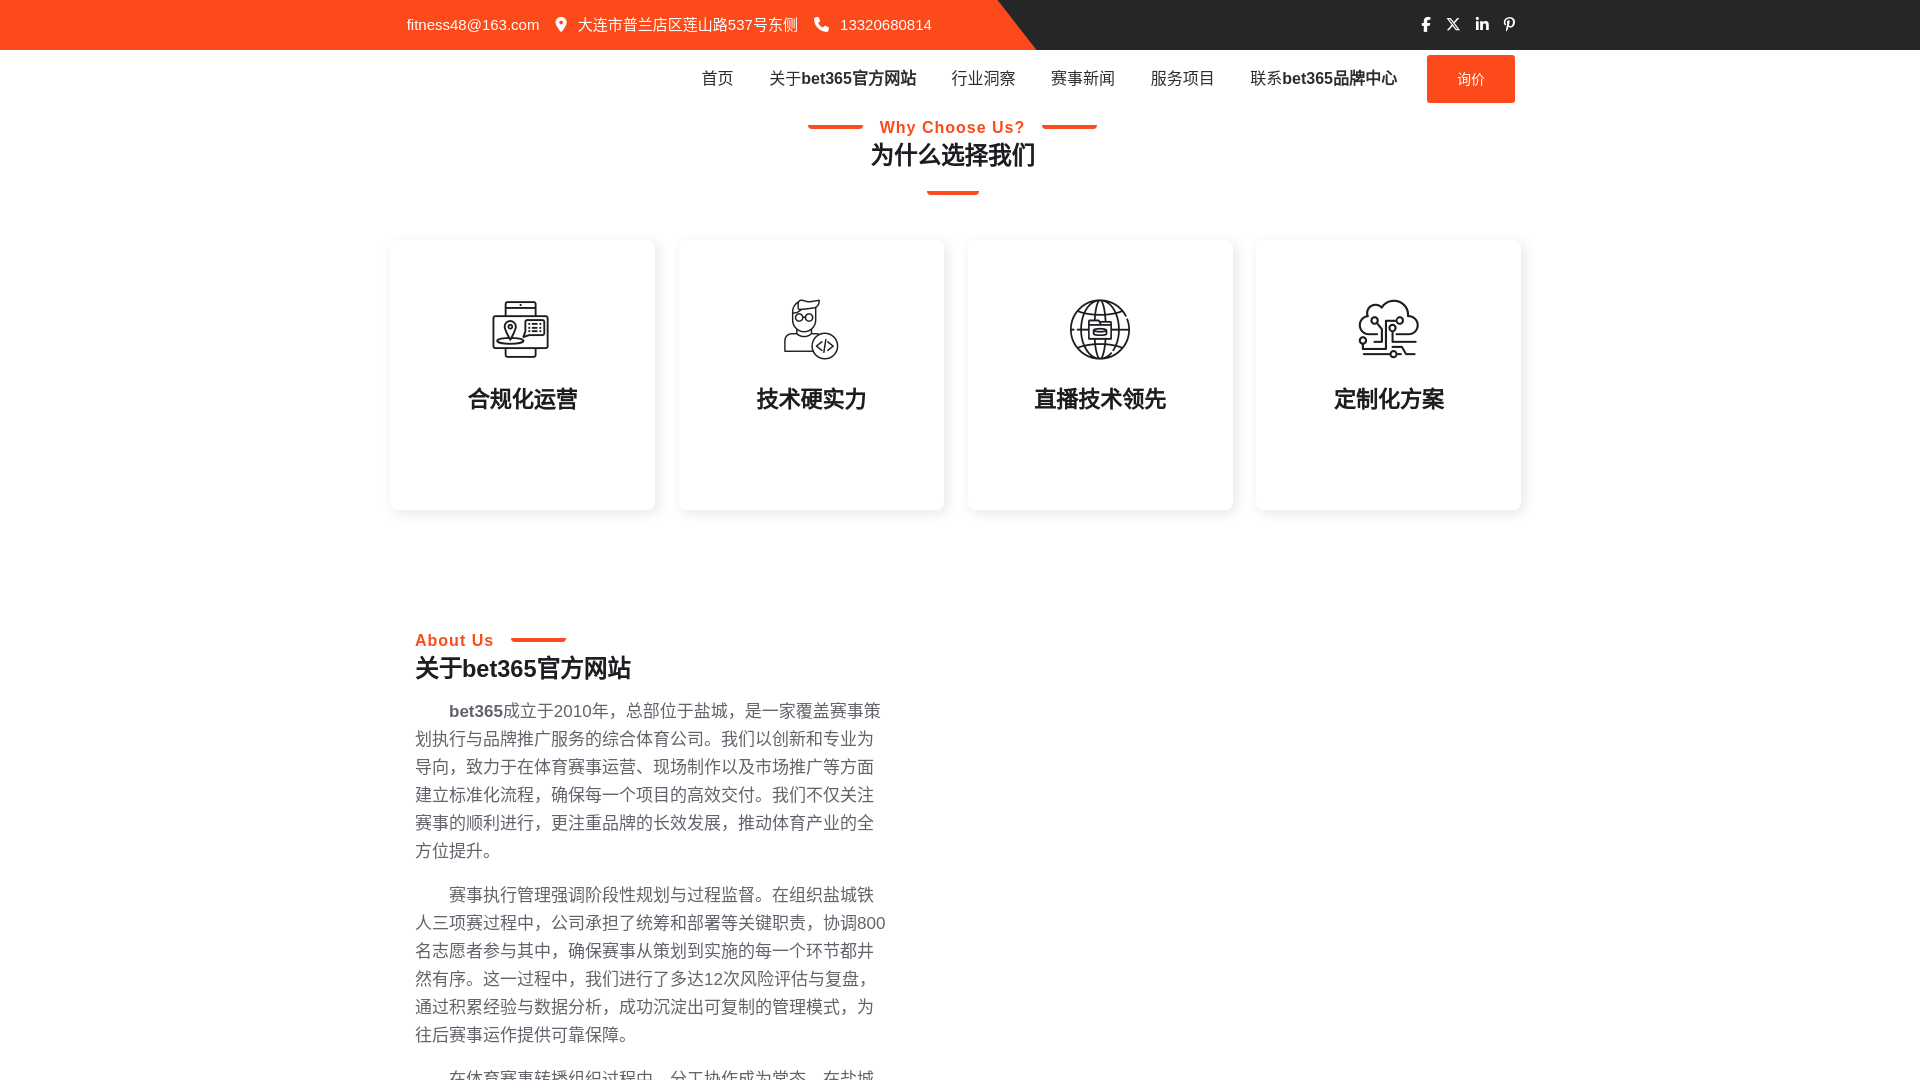
Task: Click the 定制化方案 card title
Action: pos(1388,399)
